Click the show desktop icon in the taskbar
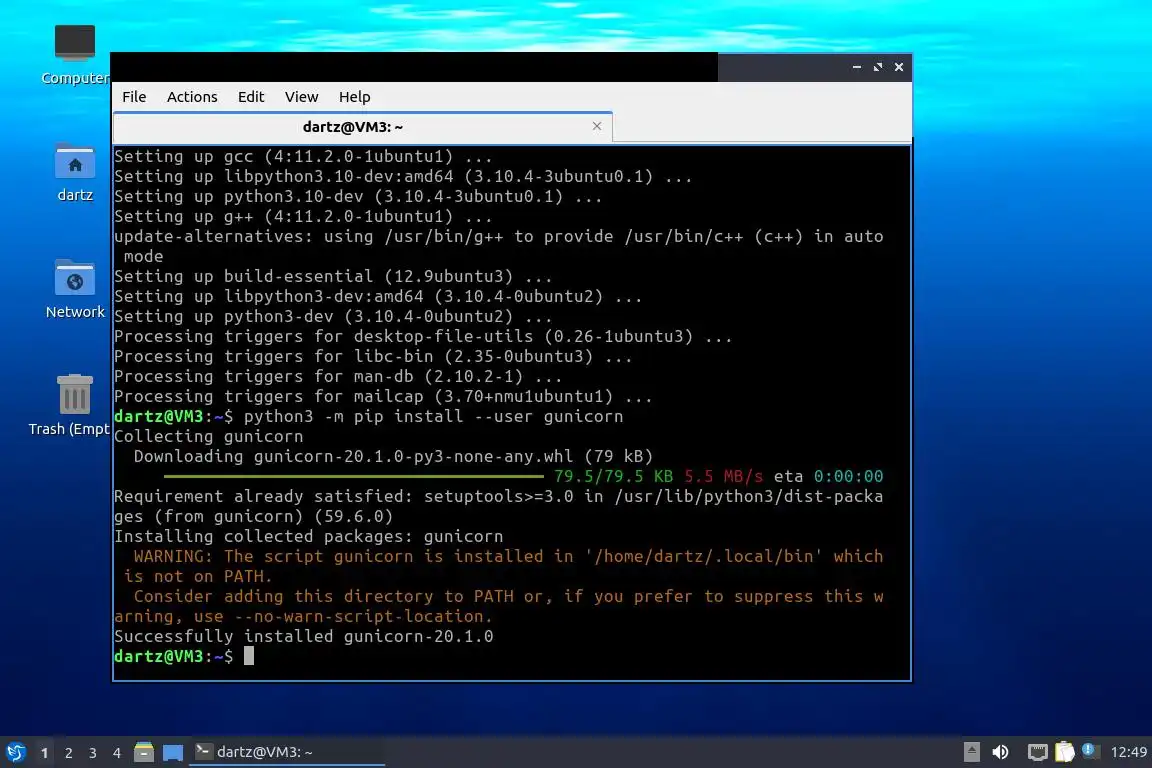 pyautogui.click(x=173, y=752)
